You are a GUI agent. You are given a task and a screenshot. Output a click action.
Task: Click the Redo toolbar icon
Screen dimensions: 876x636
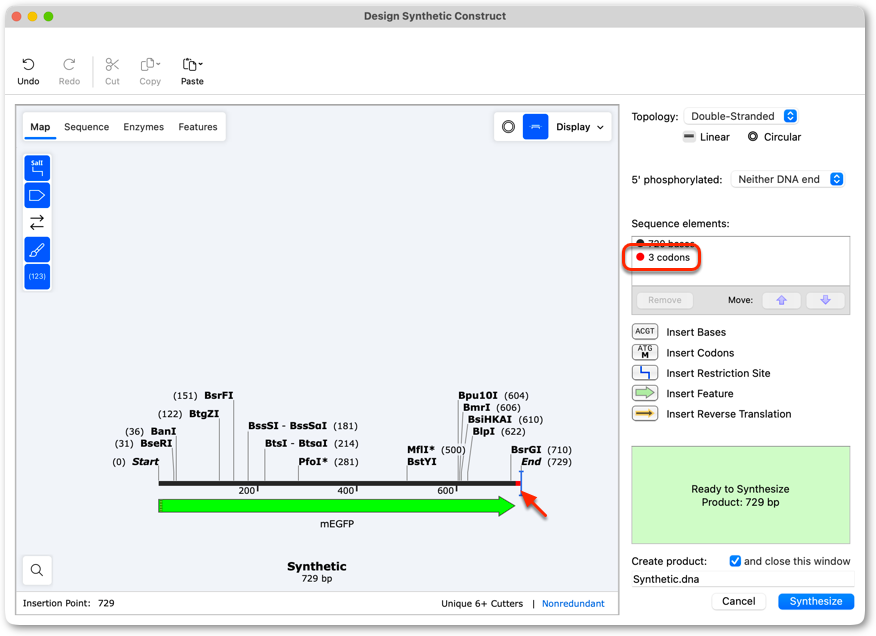pos(69,65)
